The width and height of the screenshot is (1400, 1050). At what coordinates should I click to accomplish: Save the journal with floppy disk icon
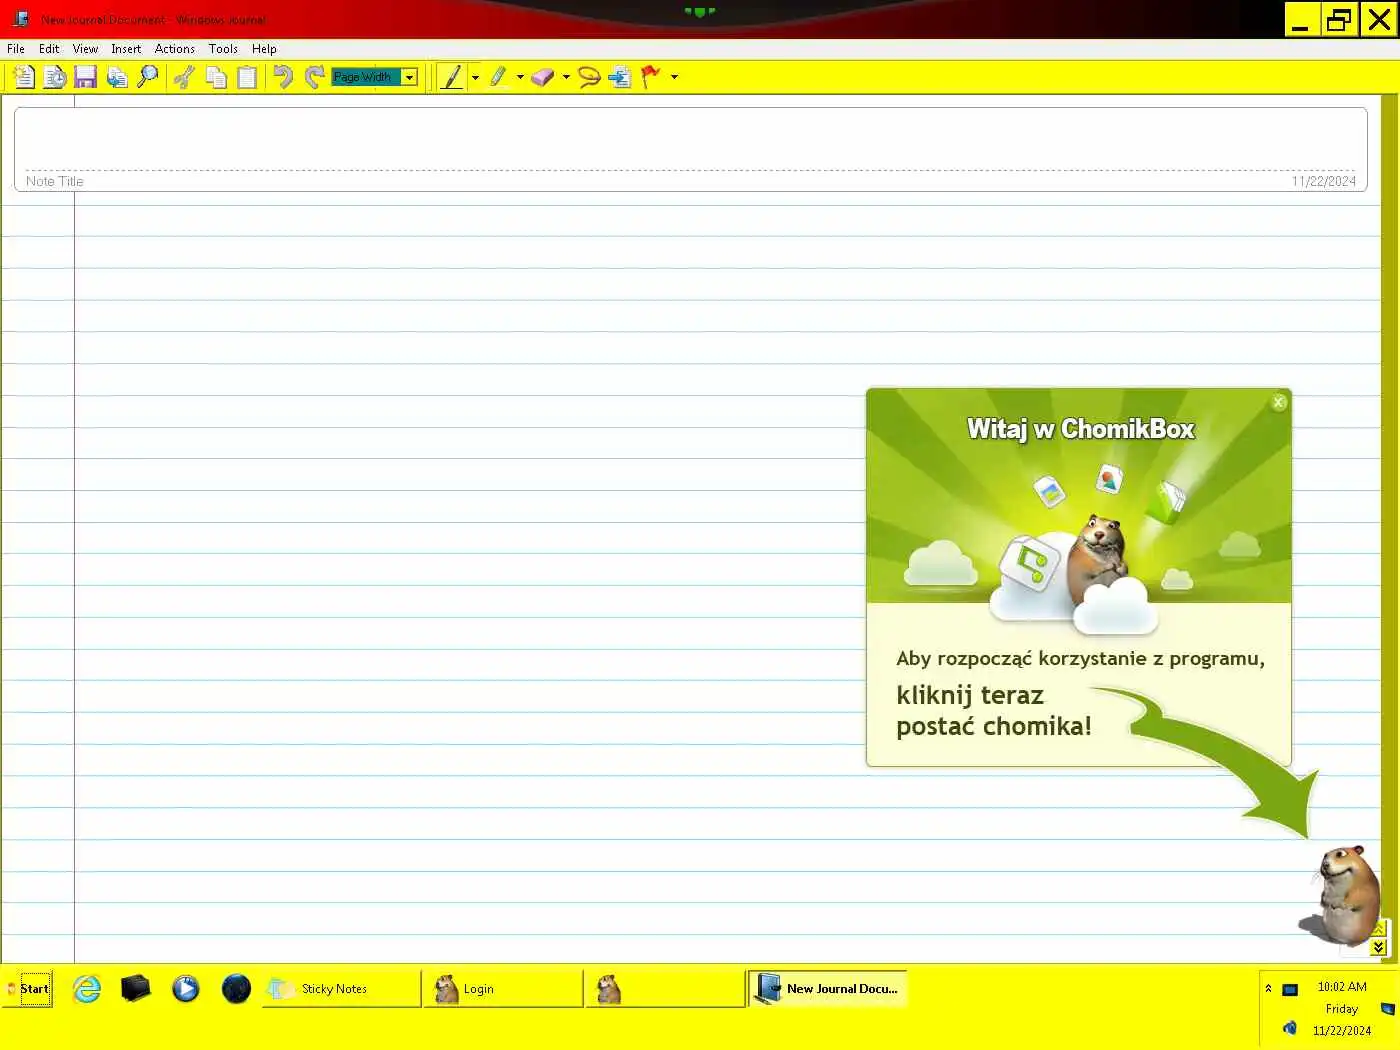click(x=86, y=77)
